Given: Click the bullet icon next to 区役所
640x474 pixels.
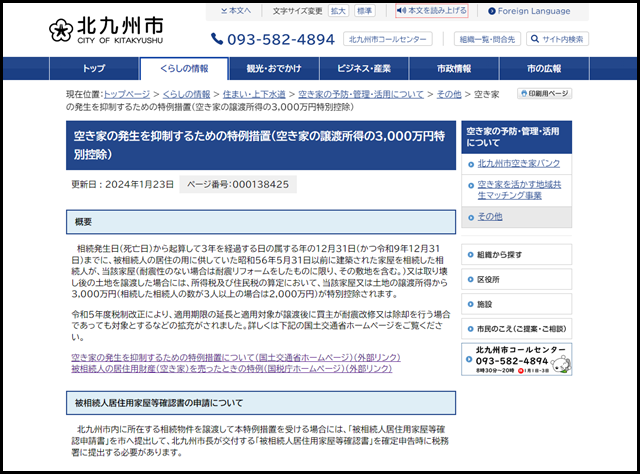Looking at the screenshot, I should click(470, 280).
